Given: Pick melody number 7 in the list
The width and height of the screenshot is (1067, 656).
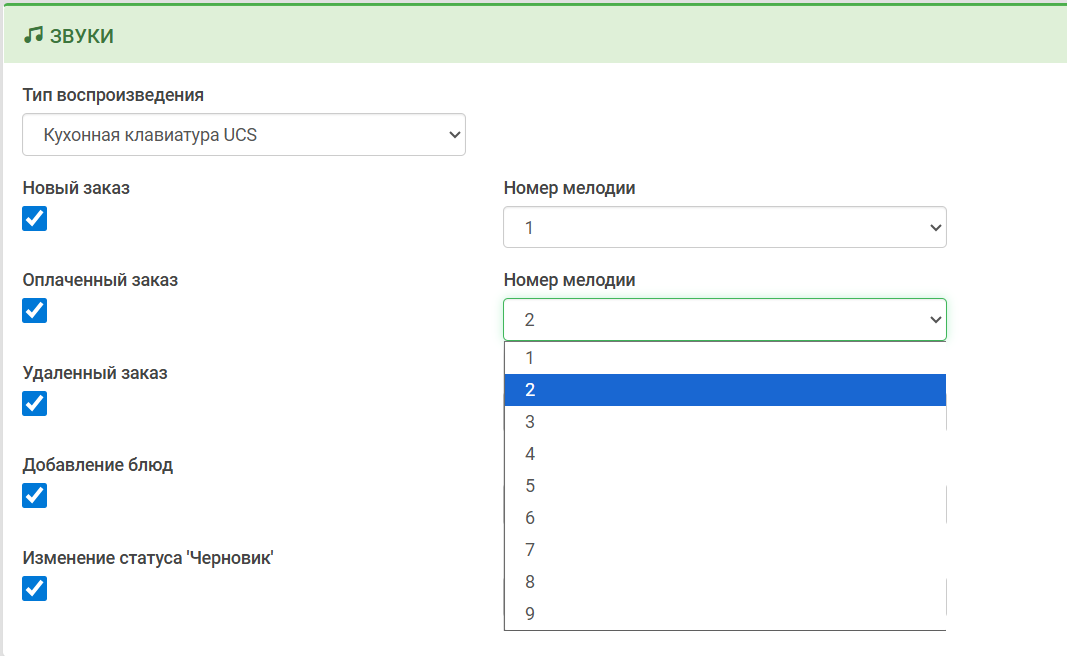Looking at the screenshot, I should 724,550.
